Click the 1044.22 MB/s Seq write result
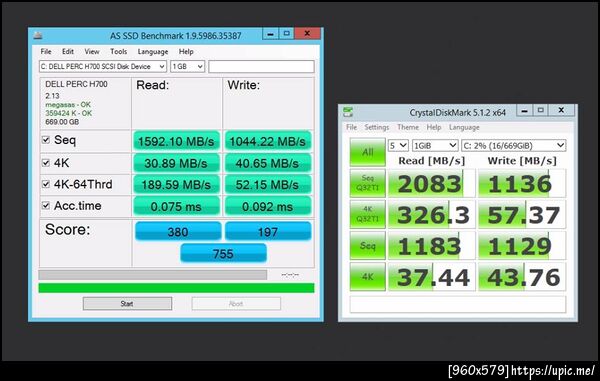 (x=268, y=141)
